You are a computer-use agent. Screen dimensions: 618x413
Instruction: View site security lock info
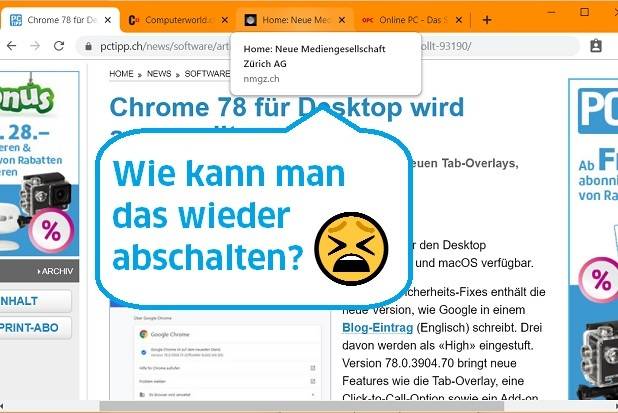tap(88, 47)
